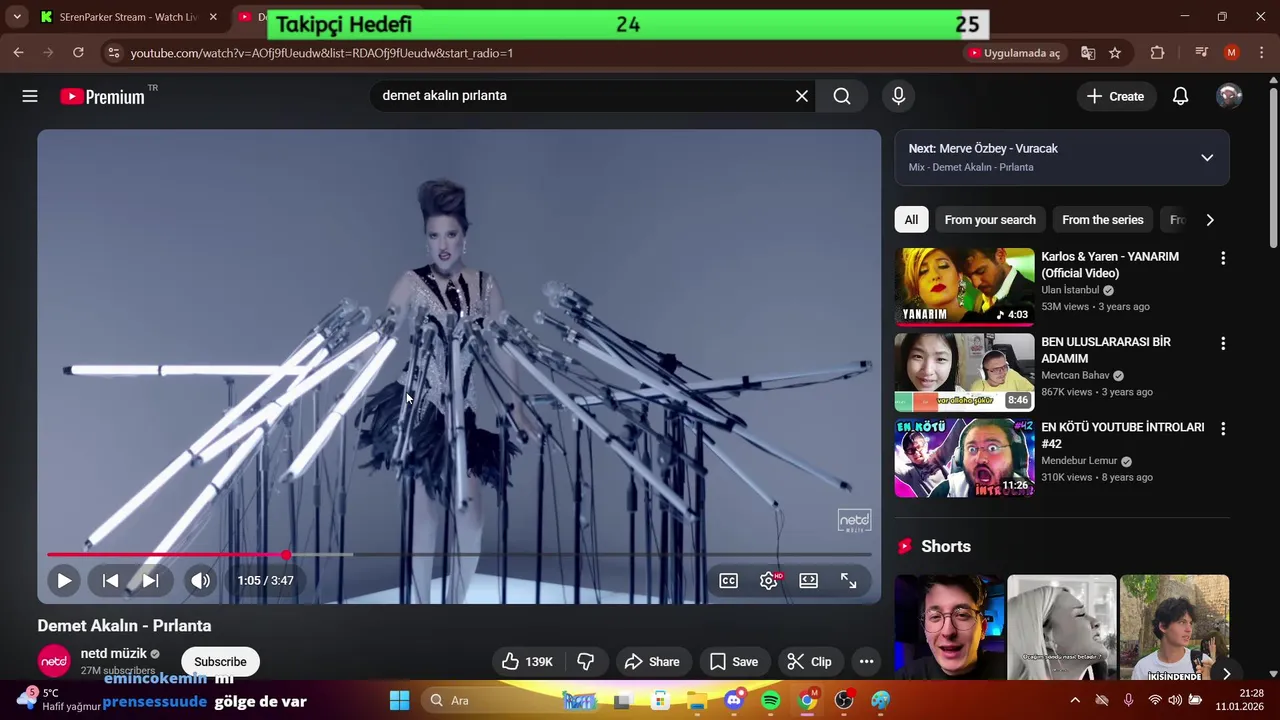Click the magnifier search button

click(842, 96)
